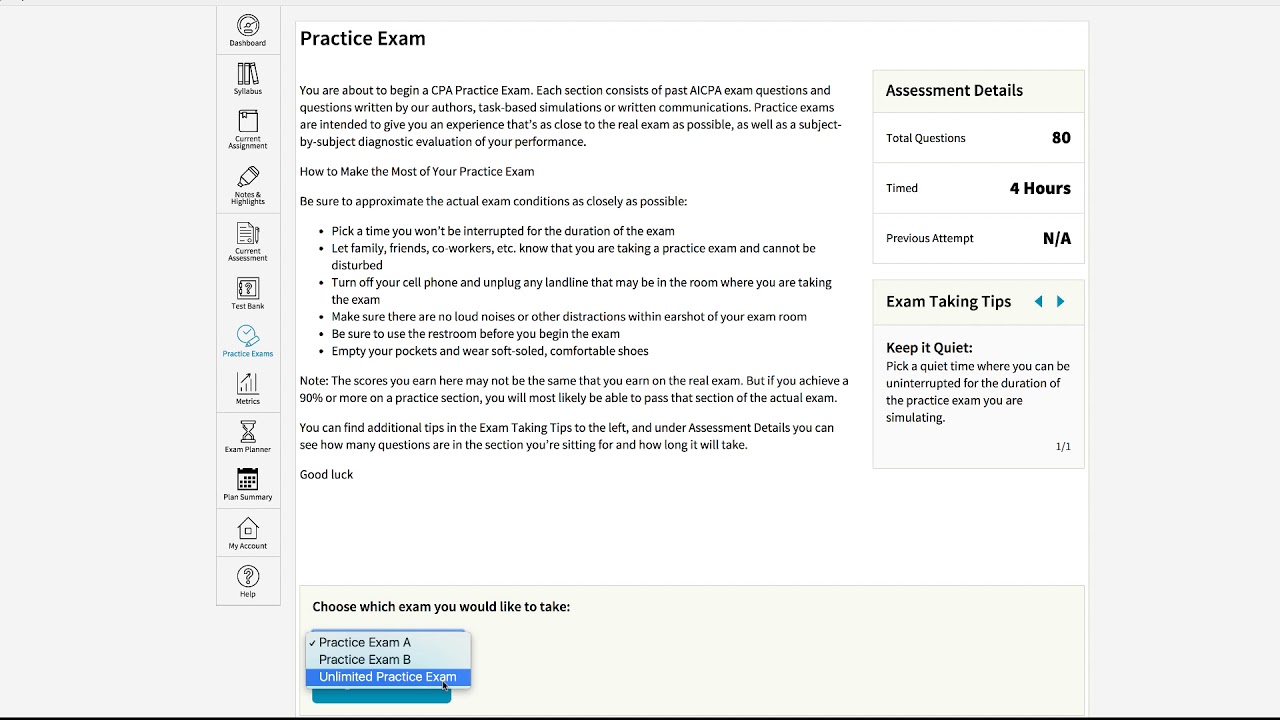This screenshot has width=1280, height=720.
Task: View the Metrics chart icon
Action: (x=248, y=385)
